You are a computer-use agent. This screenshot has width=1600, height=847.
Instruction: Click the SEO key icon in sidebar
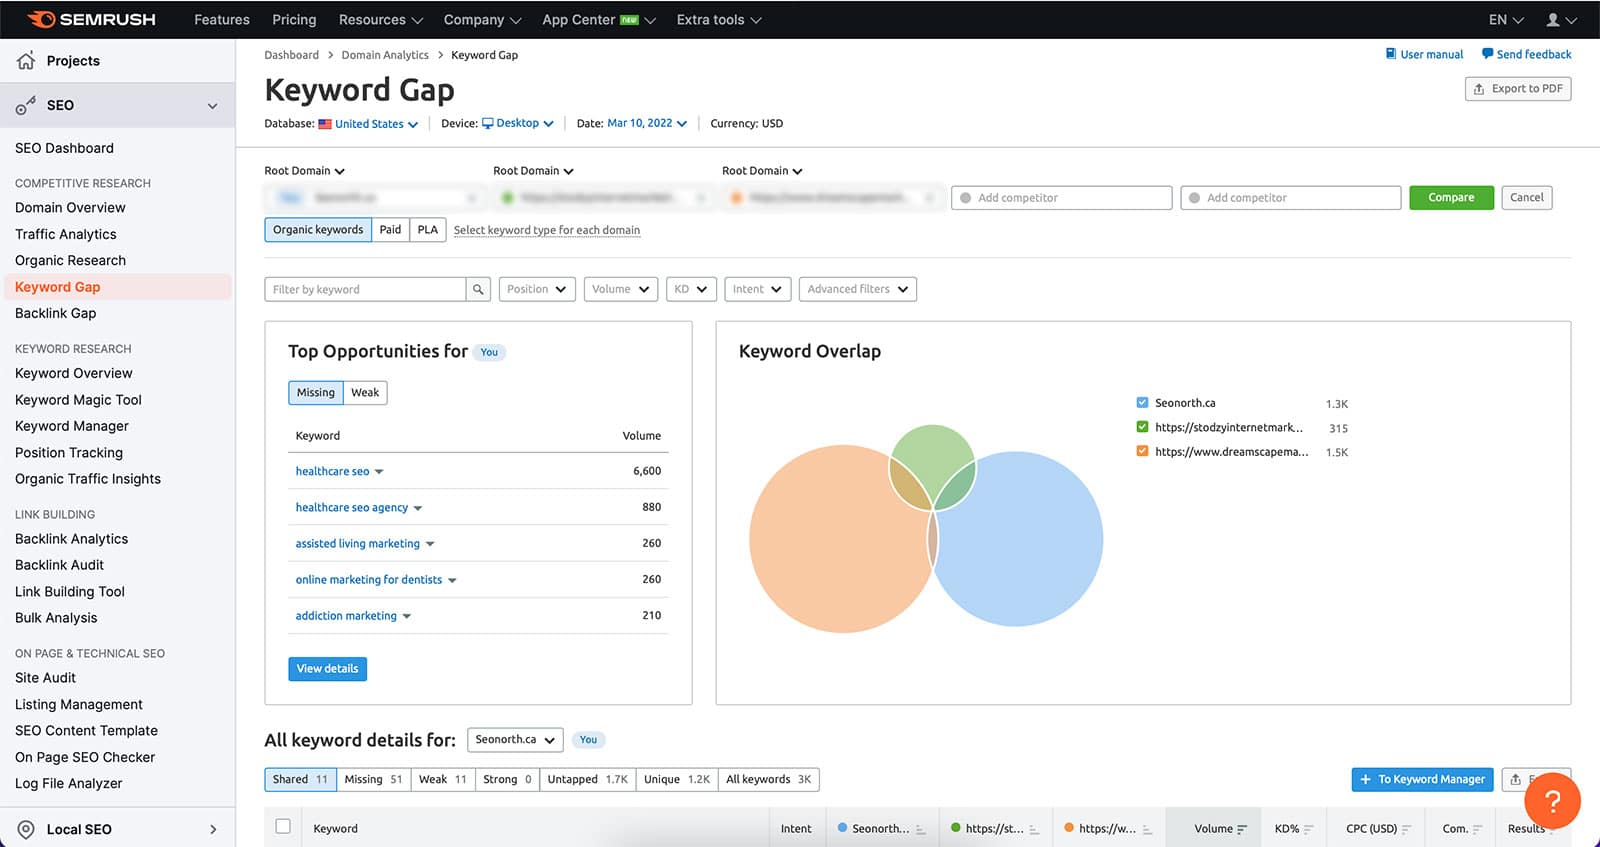coord(26,105)
